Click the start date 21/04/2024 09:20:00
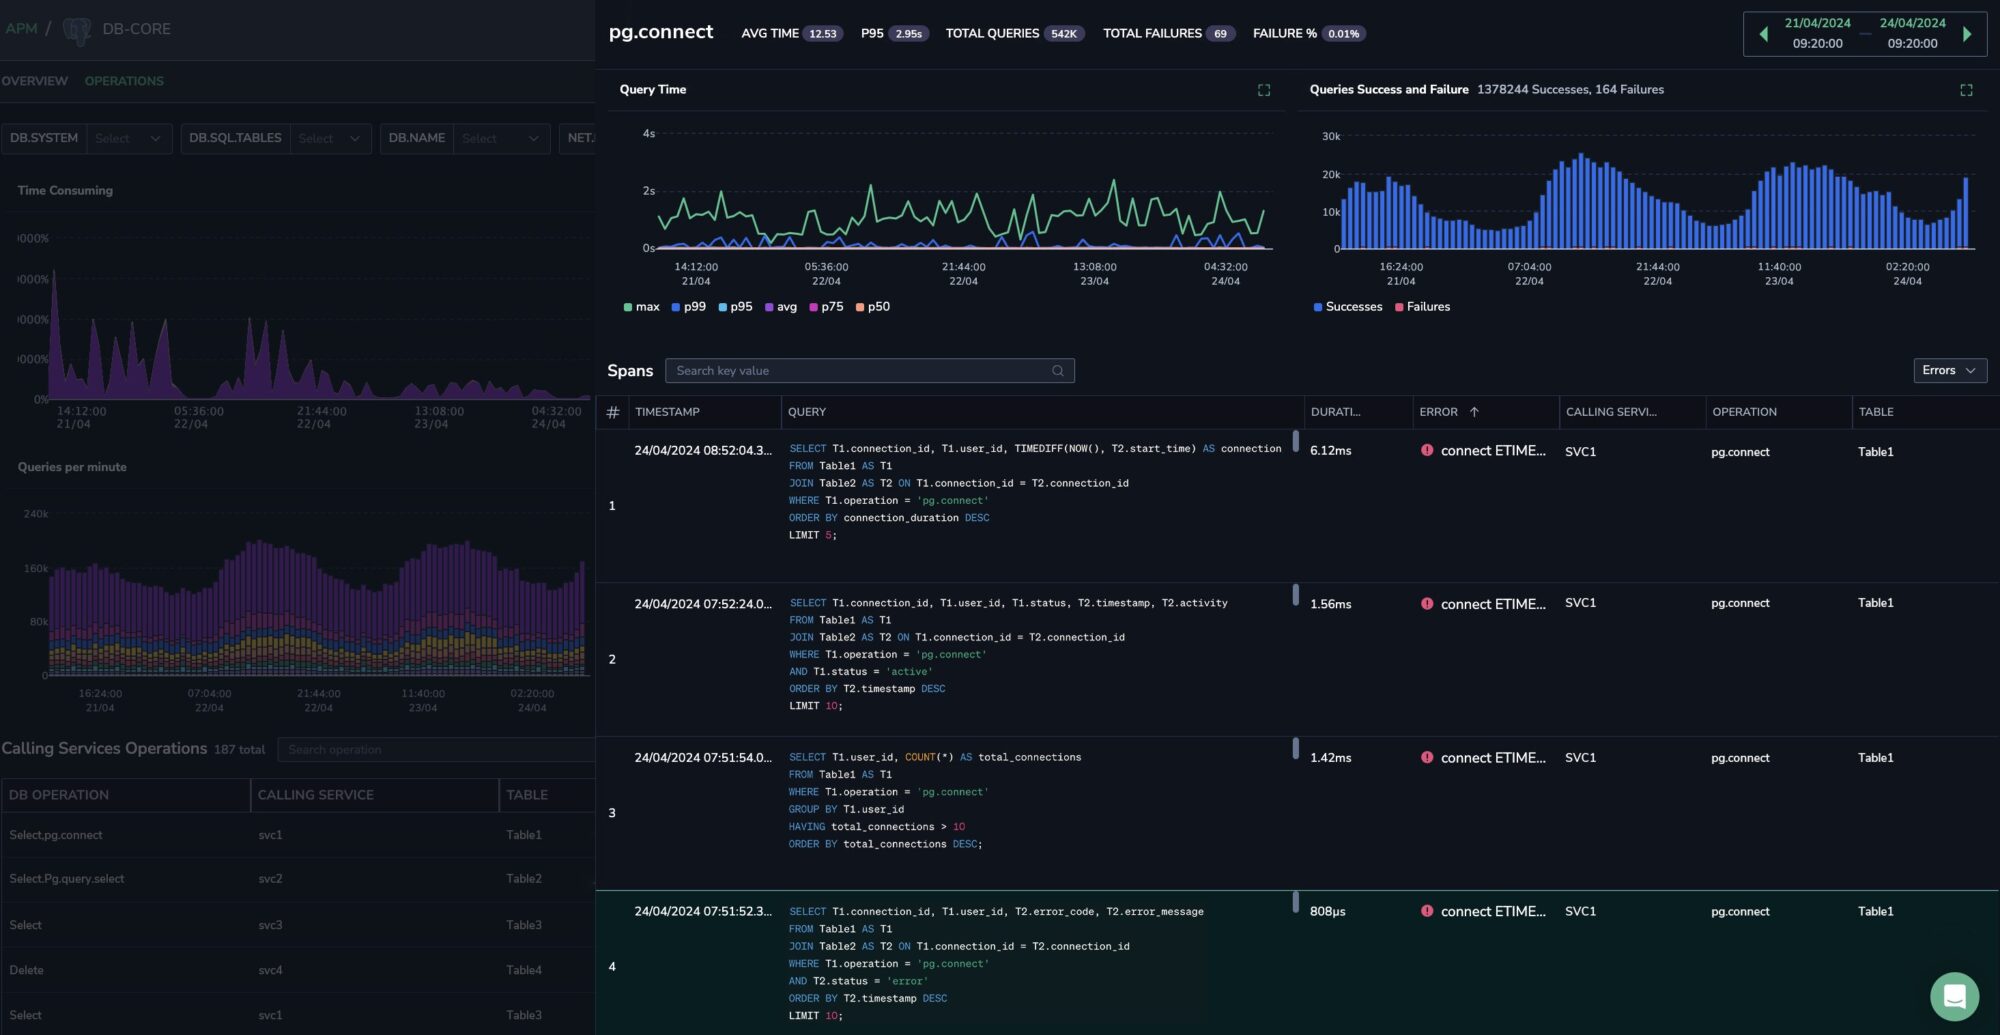The image size is (2000, 1035). [x=1817, y=33]
